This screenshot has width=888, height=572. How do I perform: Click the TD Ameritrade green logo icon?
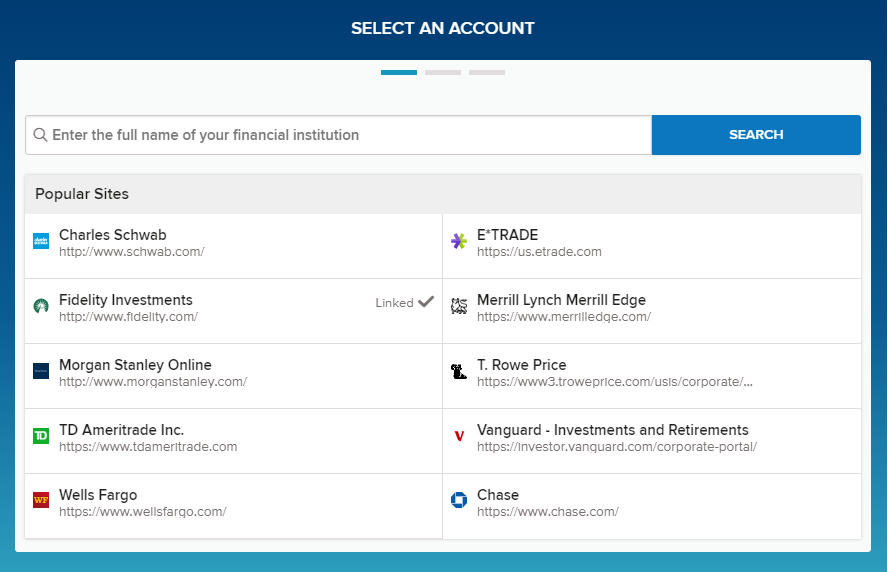(41, 436)
